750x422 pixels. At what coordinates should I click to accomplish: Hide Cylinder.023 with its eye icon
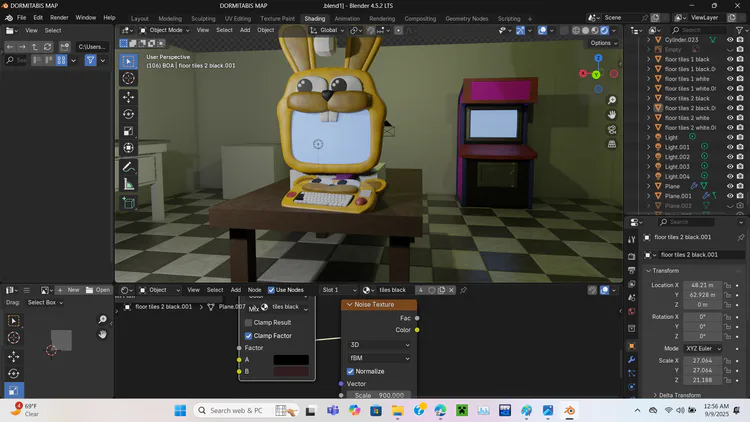730,40
